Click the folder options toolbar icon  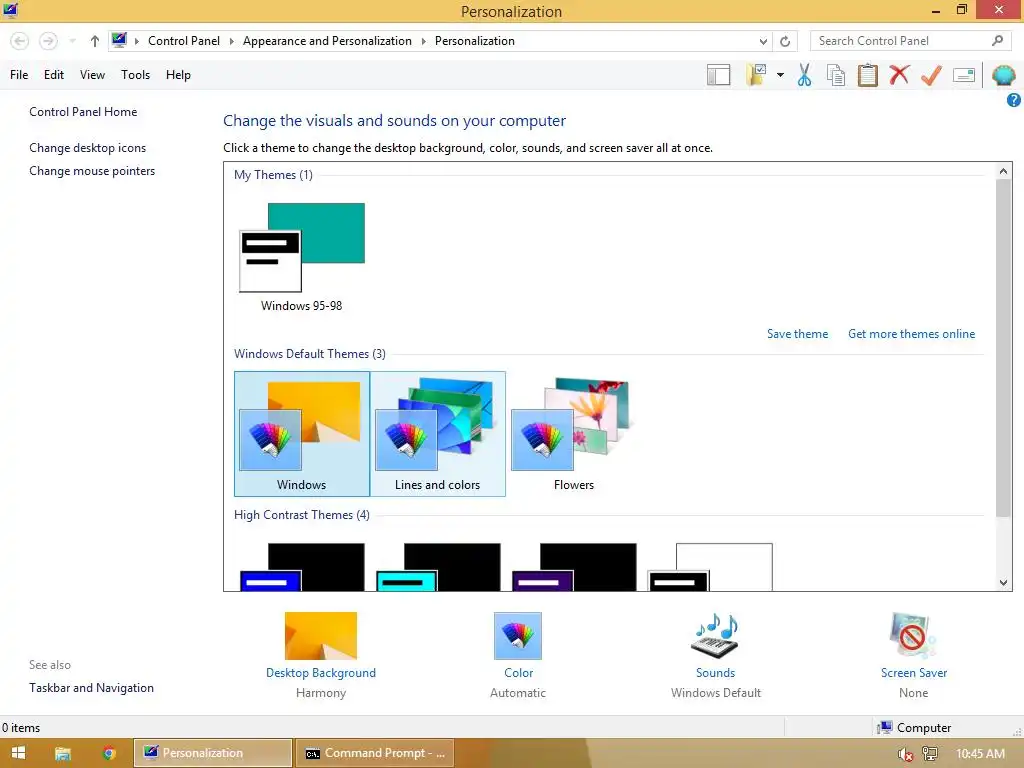coord(756,75)
